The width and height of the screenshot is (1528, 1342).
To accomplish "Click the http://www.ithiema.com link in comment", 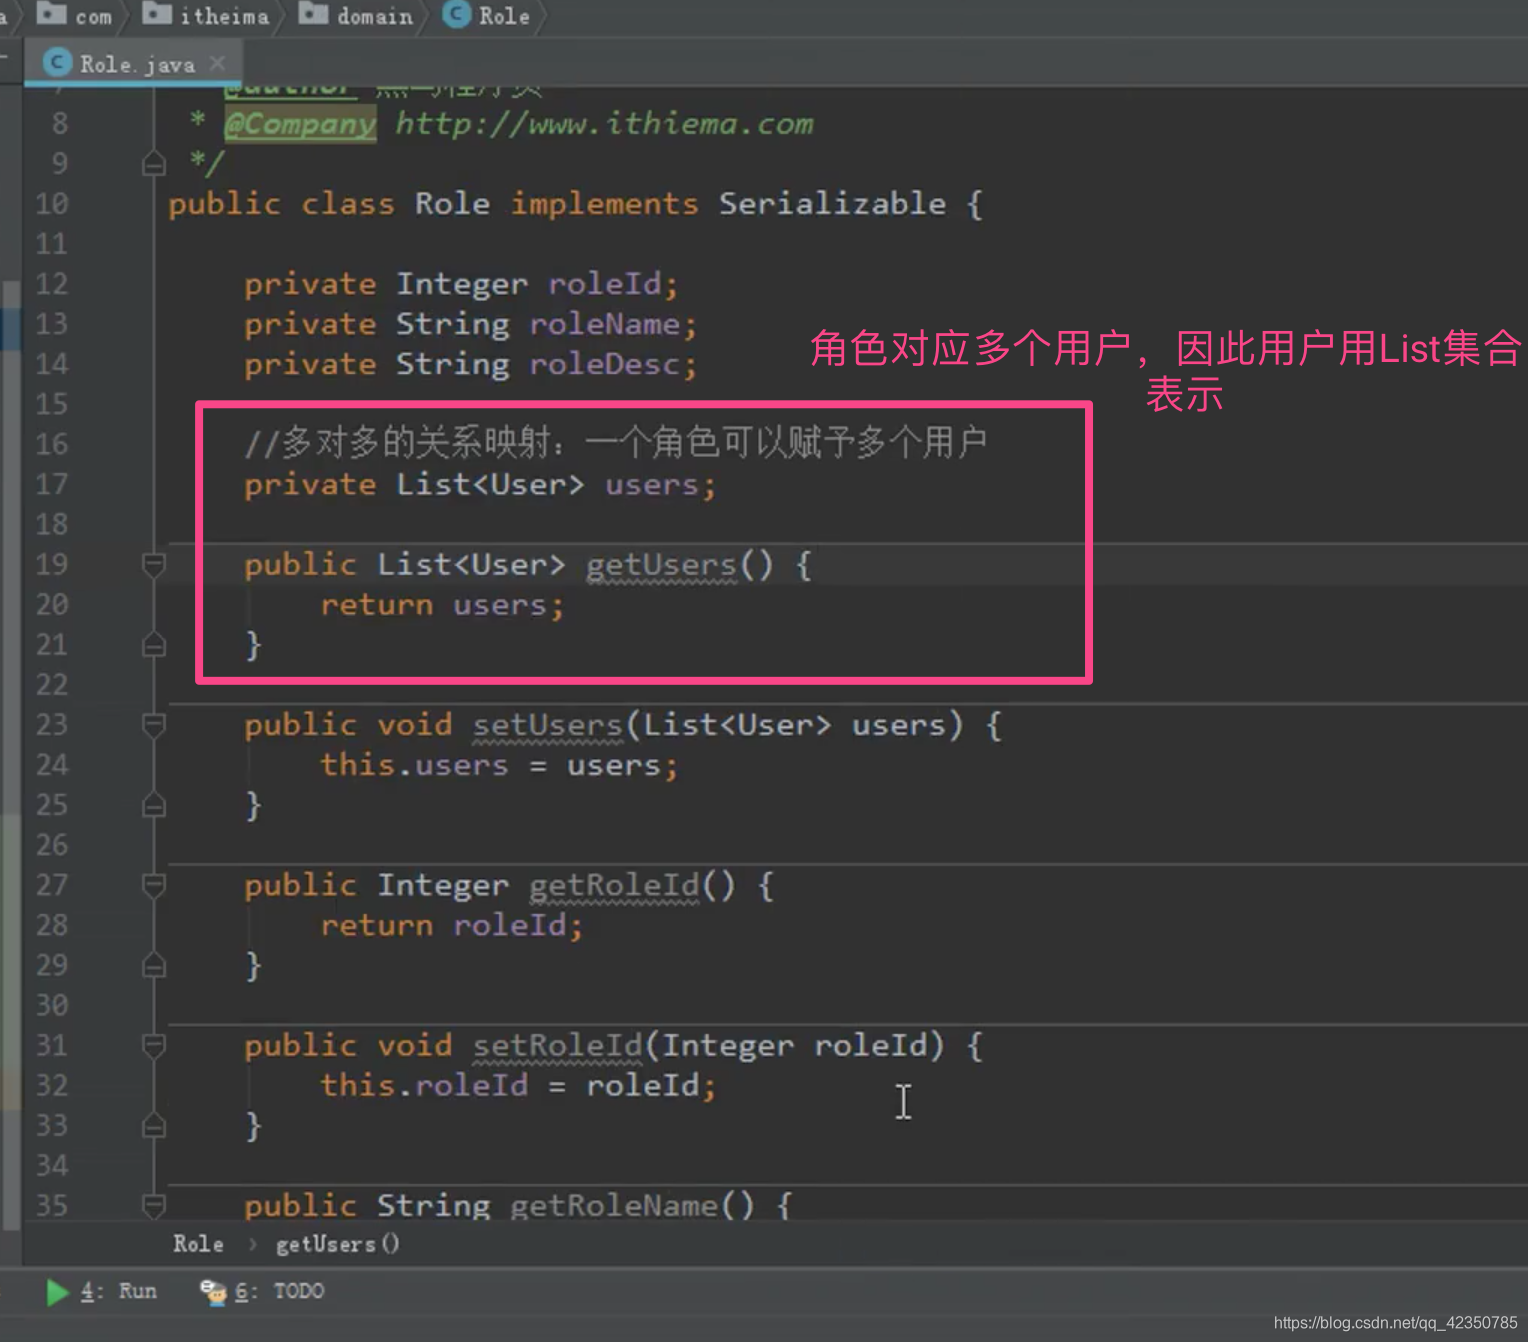I will pyautogui.click(x=604, y=124).
